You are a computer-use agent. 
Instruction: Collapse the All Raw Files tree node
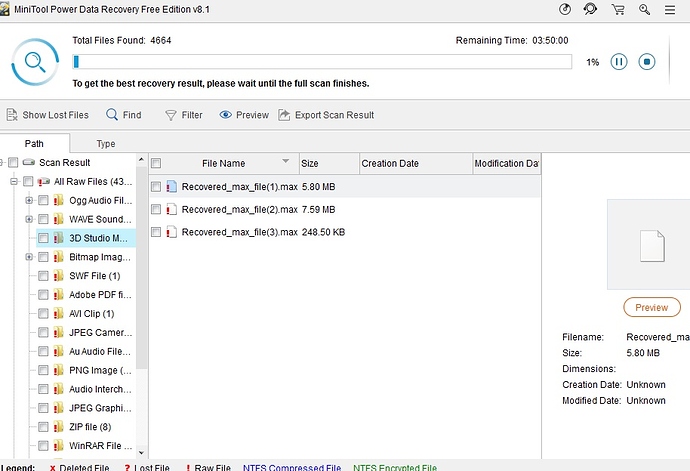14,181
